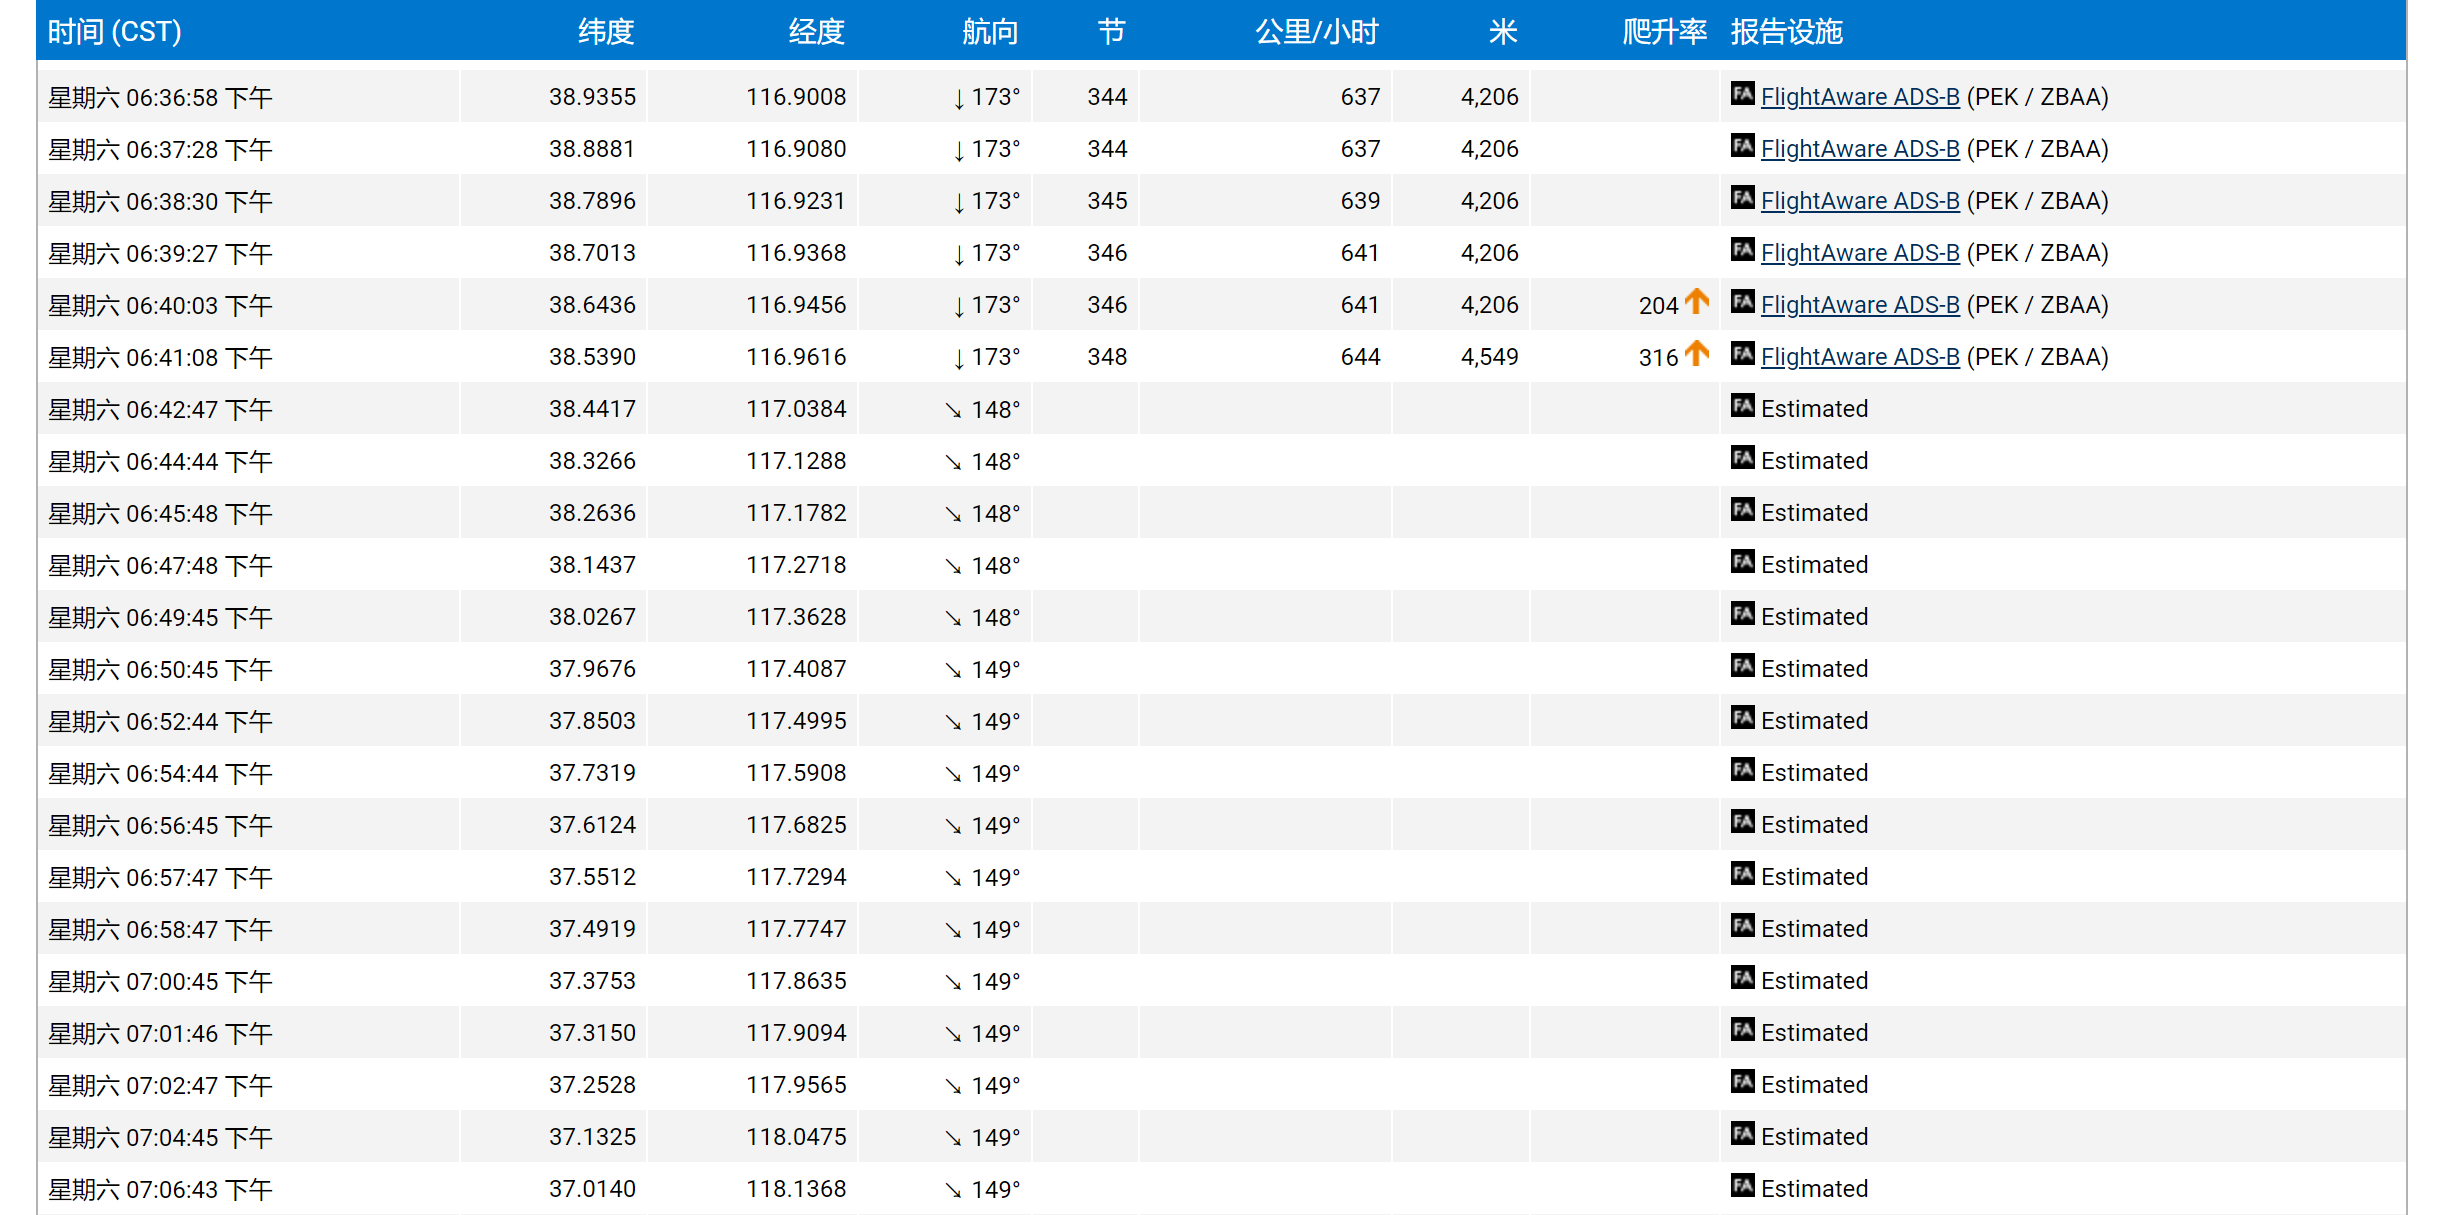Select latitude value 38.9355

point(592,97)
